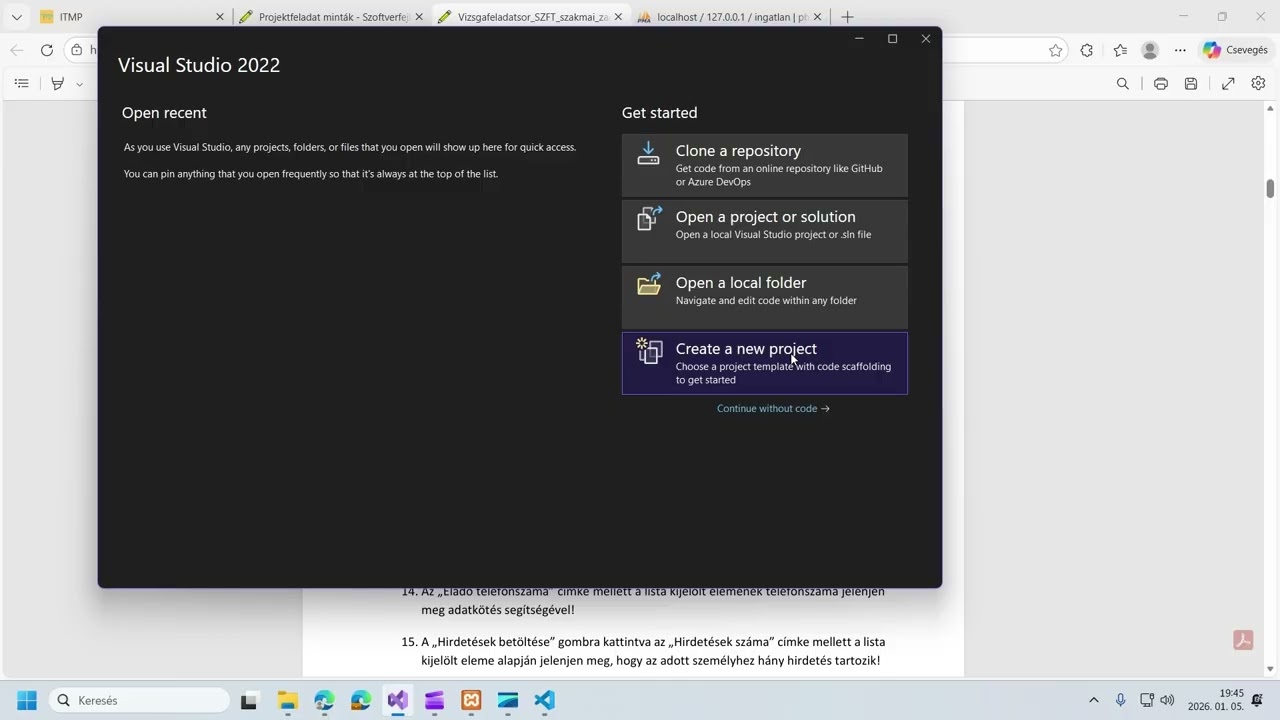Click the red Adobe PDF icon
Image resolution: width=1280 pixels, height=720 pixels.
point(1243,640)
